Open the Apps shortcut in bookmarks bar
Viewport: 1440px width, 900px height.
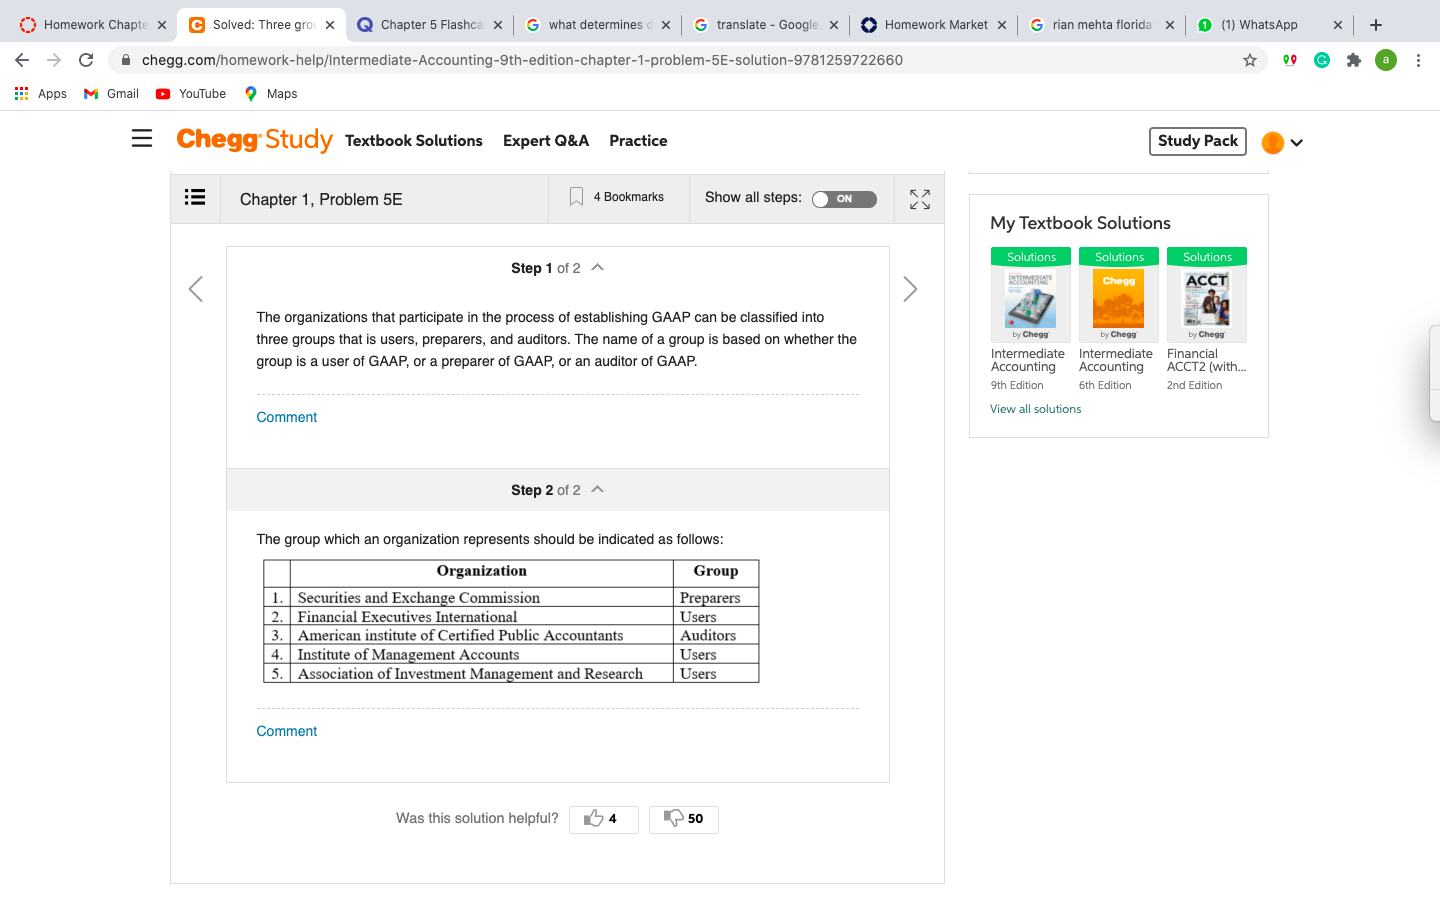coord(41,94)
